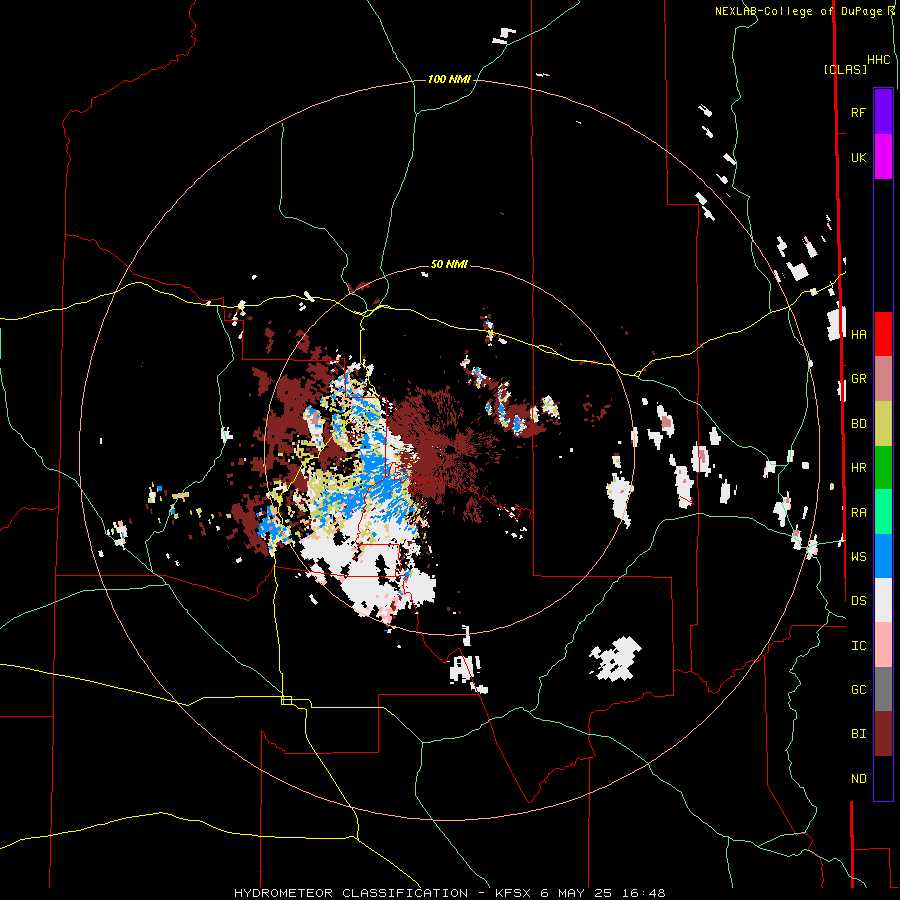Click the BI legend label
The width and height of the screenshot is (900, 900).
click(858, 734)
